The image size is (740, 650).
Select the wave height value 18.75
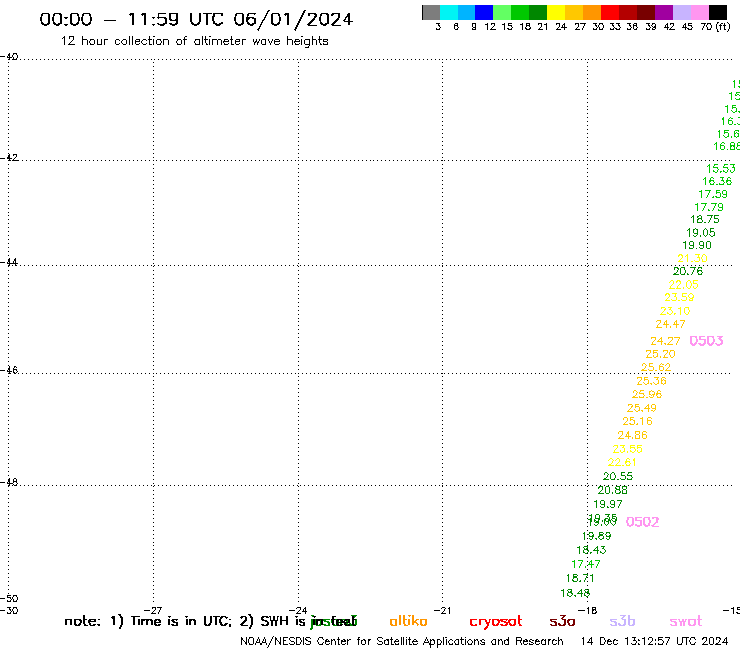[x=705, y=219]
